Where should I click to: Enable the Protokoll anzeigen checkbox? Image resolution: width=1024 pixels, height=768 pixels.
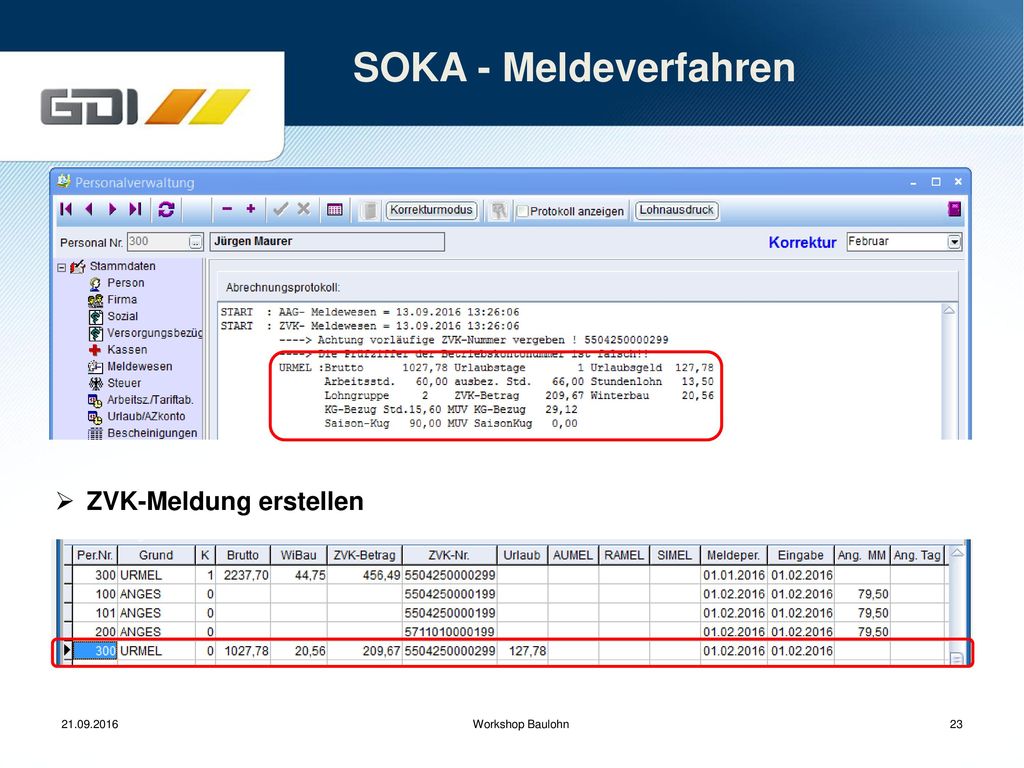(522, 212)
